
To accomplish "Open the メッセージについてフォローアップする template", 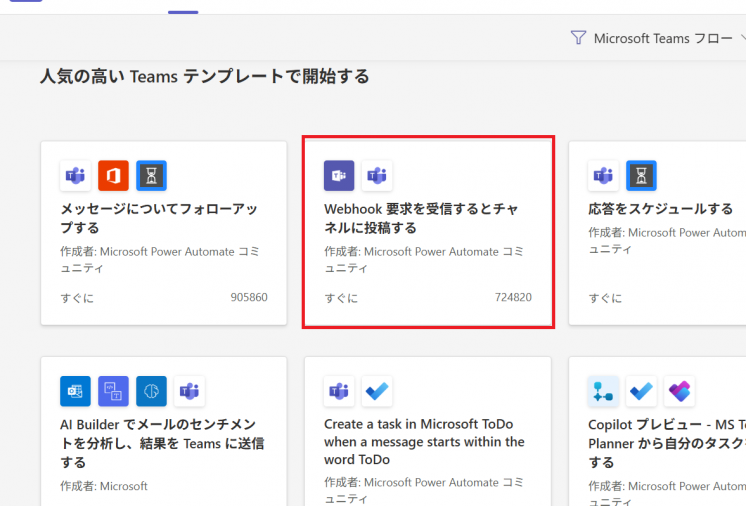I will (160, 218).
